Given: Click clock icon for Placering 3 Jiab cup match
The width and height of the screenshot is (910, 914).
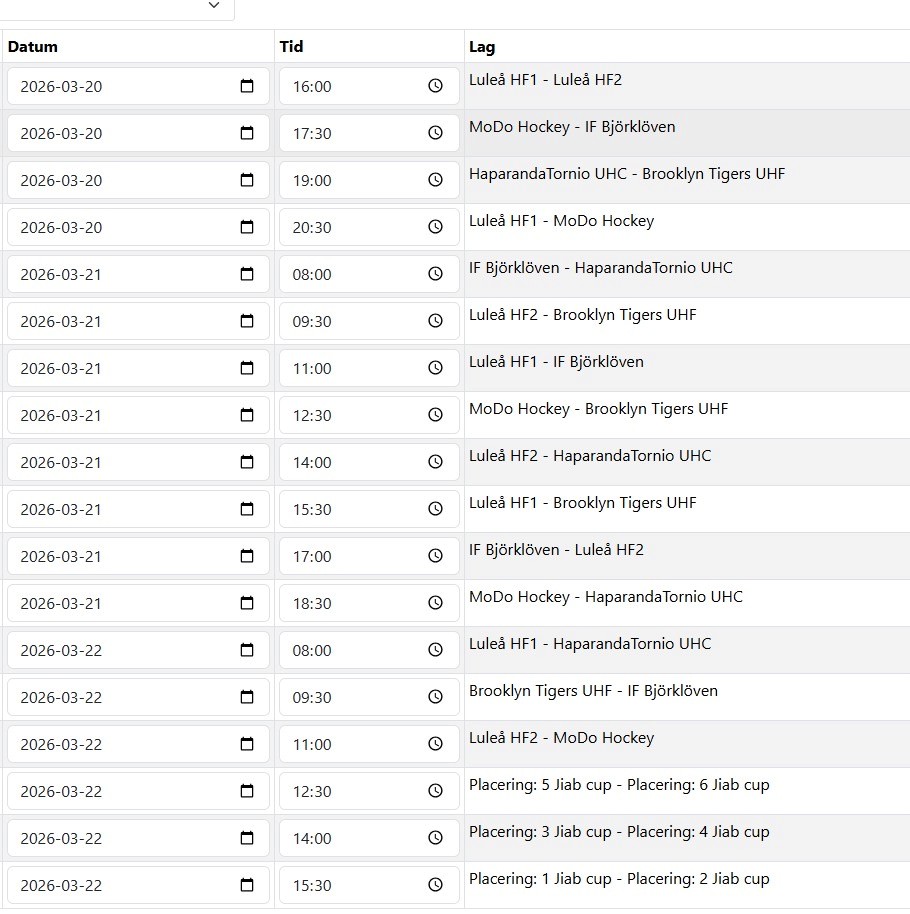Looking at the screenshot, I should tap(435, 838).
